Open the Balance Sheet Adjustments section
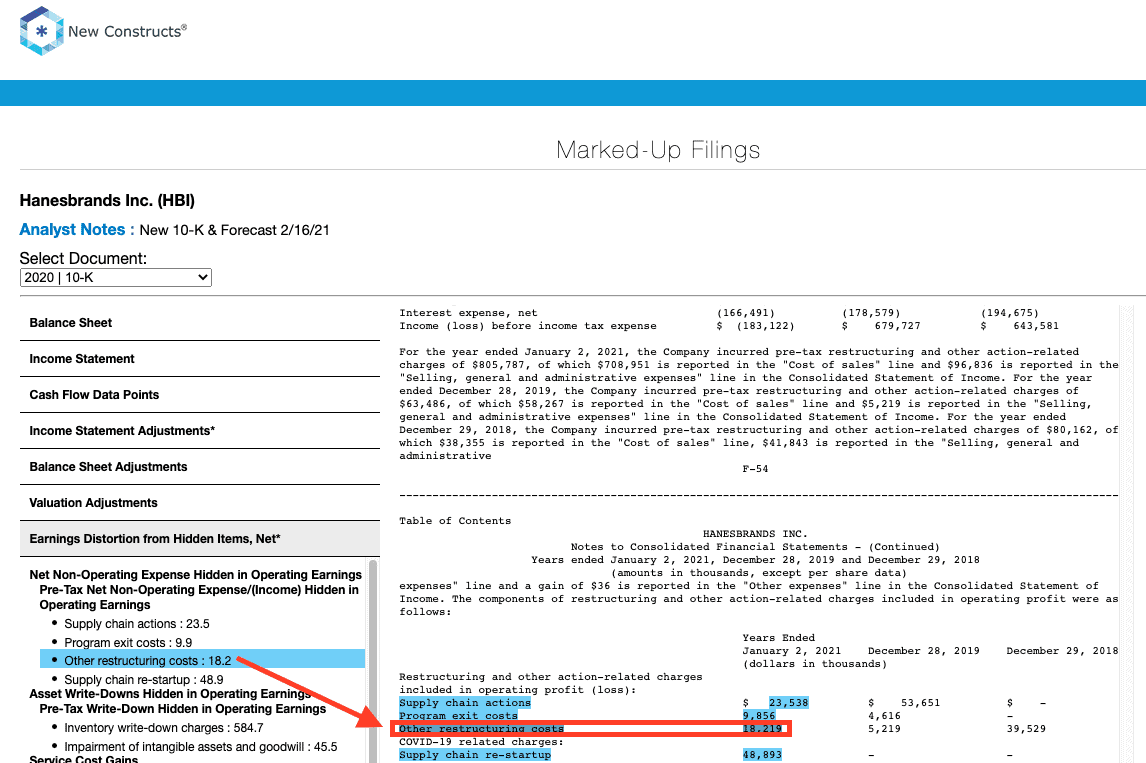Image resolution: width=1146 pixels, height=763 pixels. click(200, 466)
